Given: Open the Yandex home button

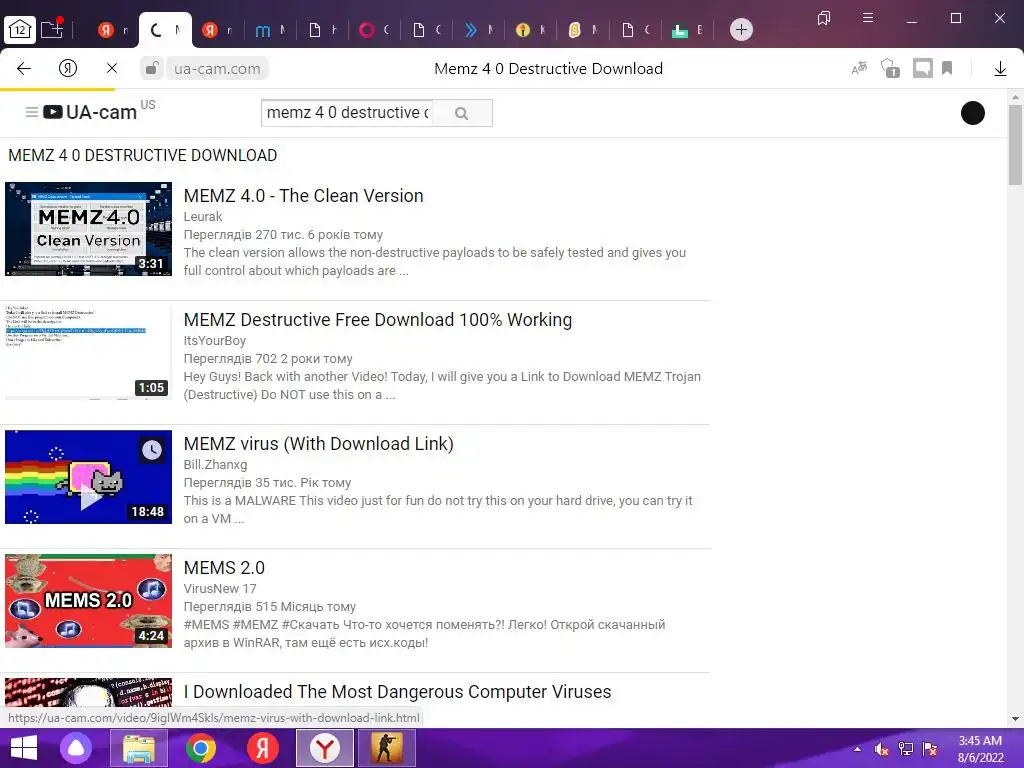Looking at the screenshot, I should click(x=68, y=68).
